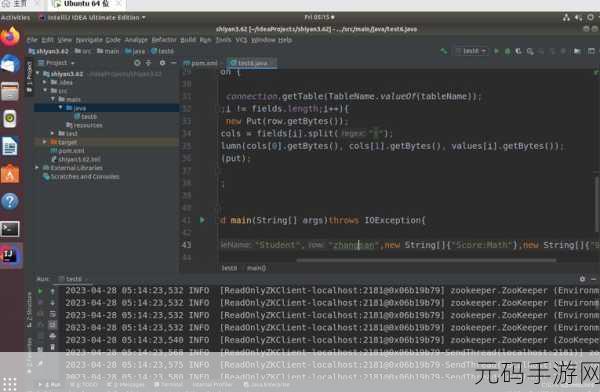This screenshot has width=600, height=392.
Task: Toggle the vertical Project tool window button
Action: coord(29,77)
